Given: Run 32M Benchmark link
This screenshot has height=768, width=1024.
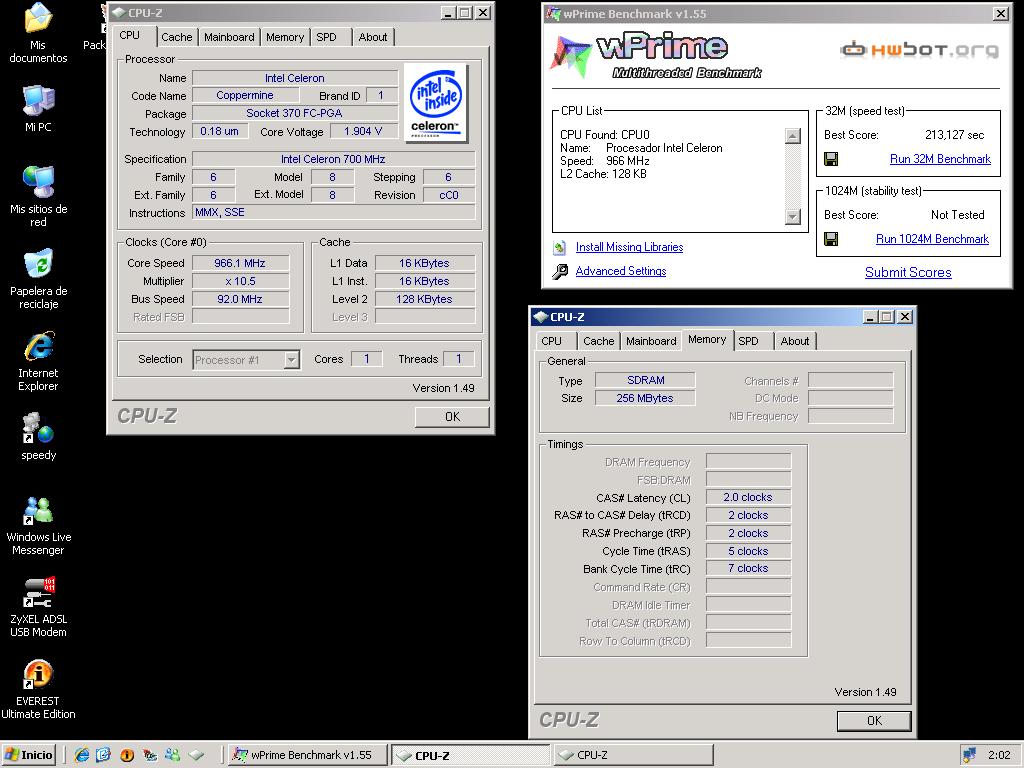Looking at the screenshot, I should click(x=940, y=159).
